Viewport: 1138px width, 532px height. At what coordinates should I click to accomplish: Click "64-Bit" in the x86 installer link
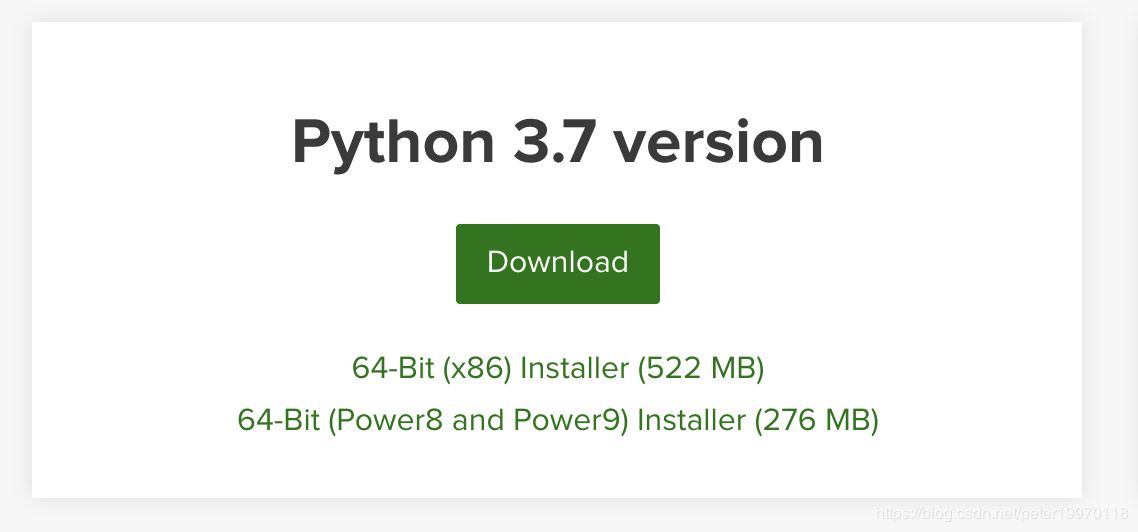coord(393,369)
